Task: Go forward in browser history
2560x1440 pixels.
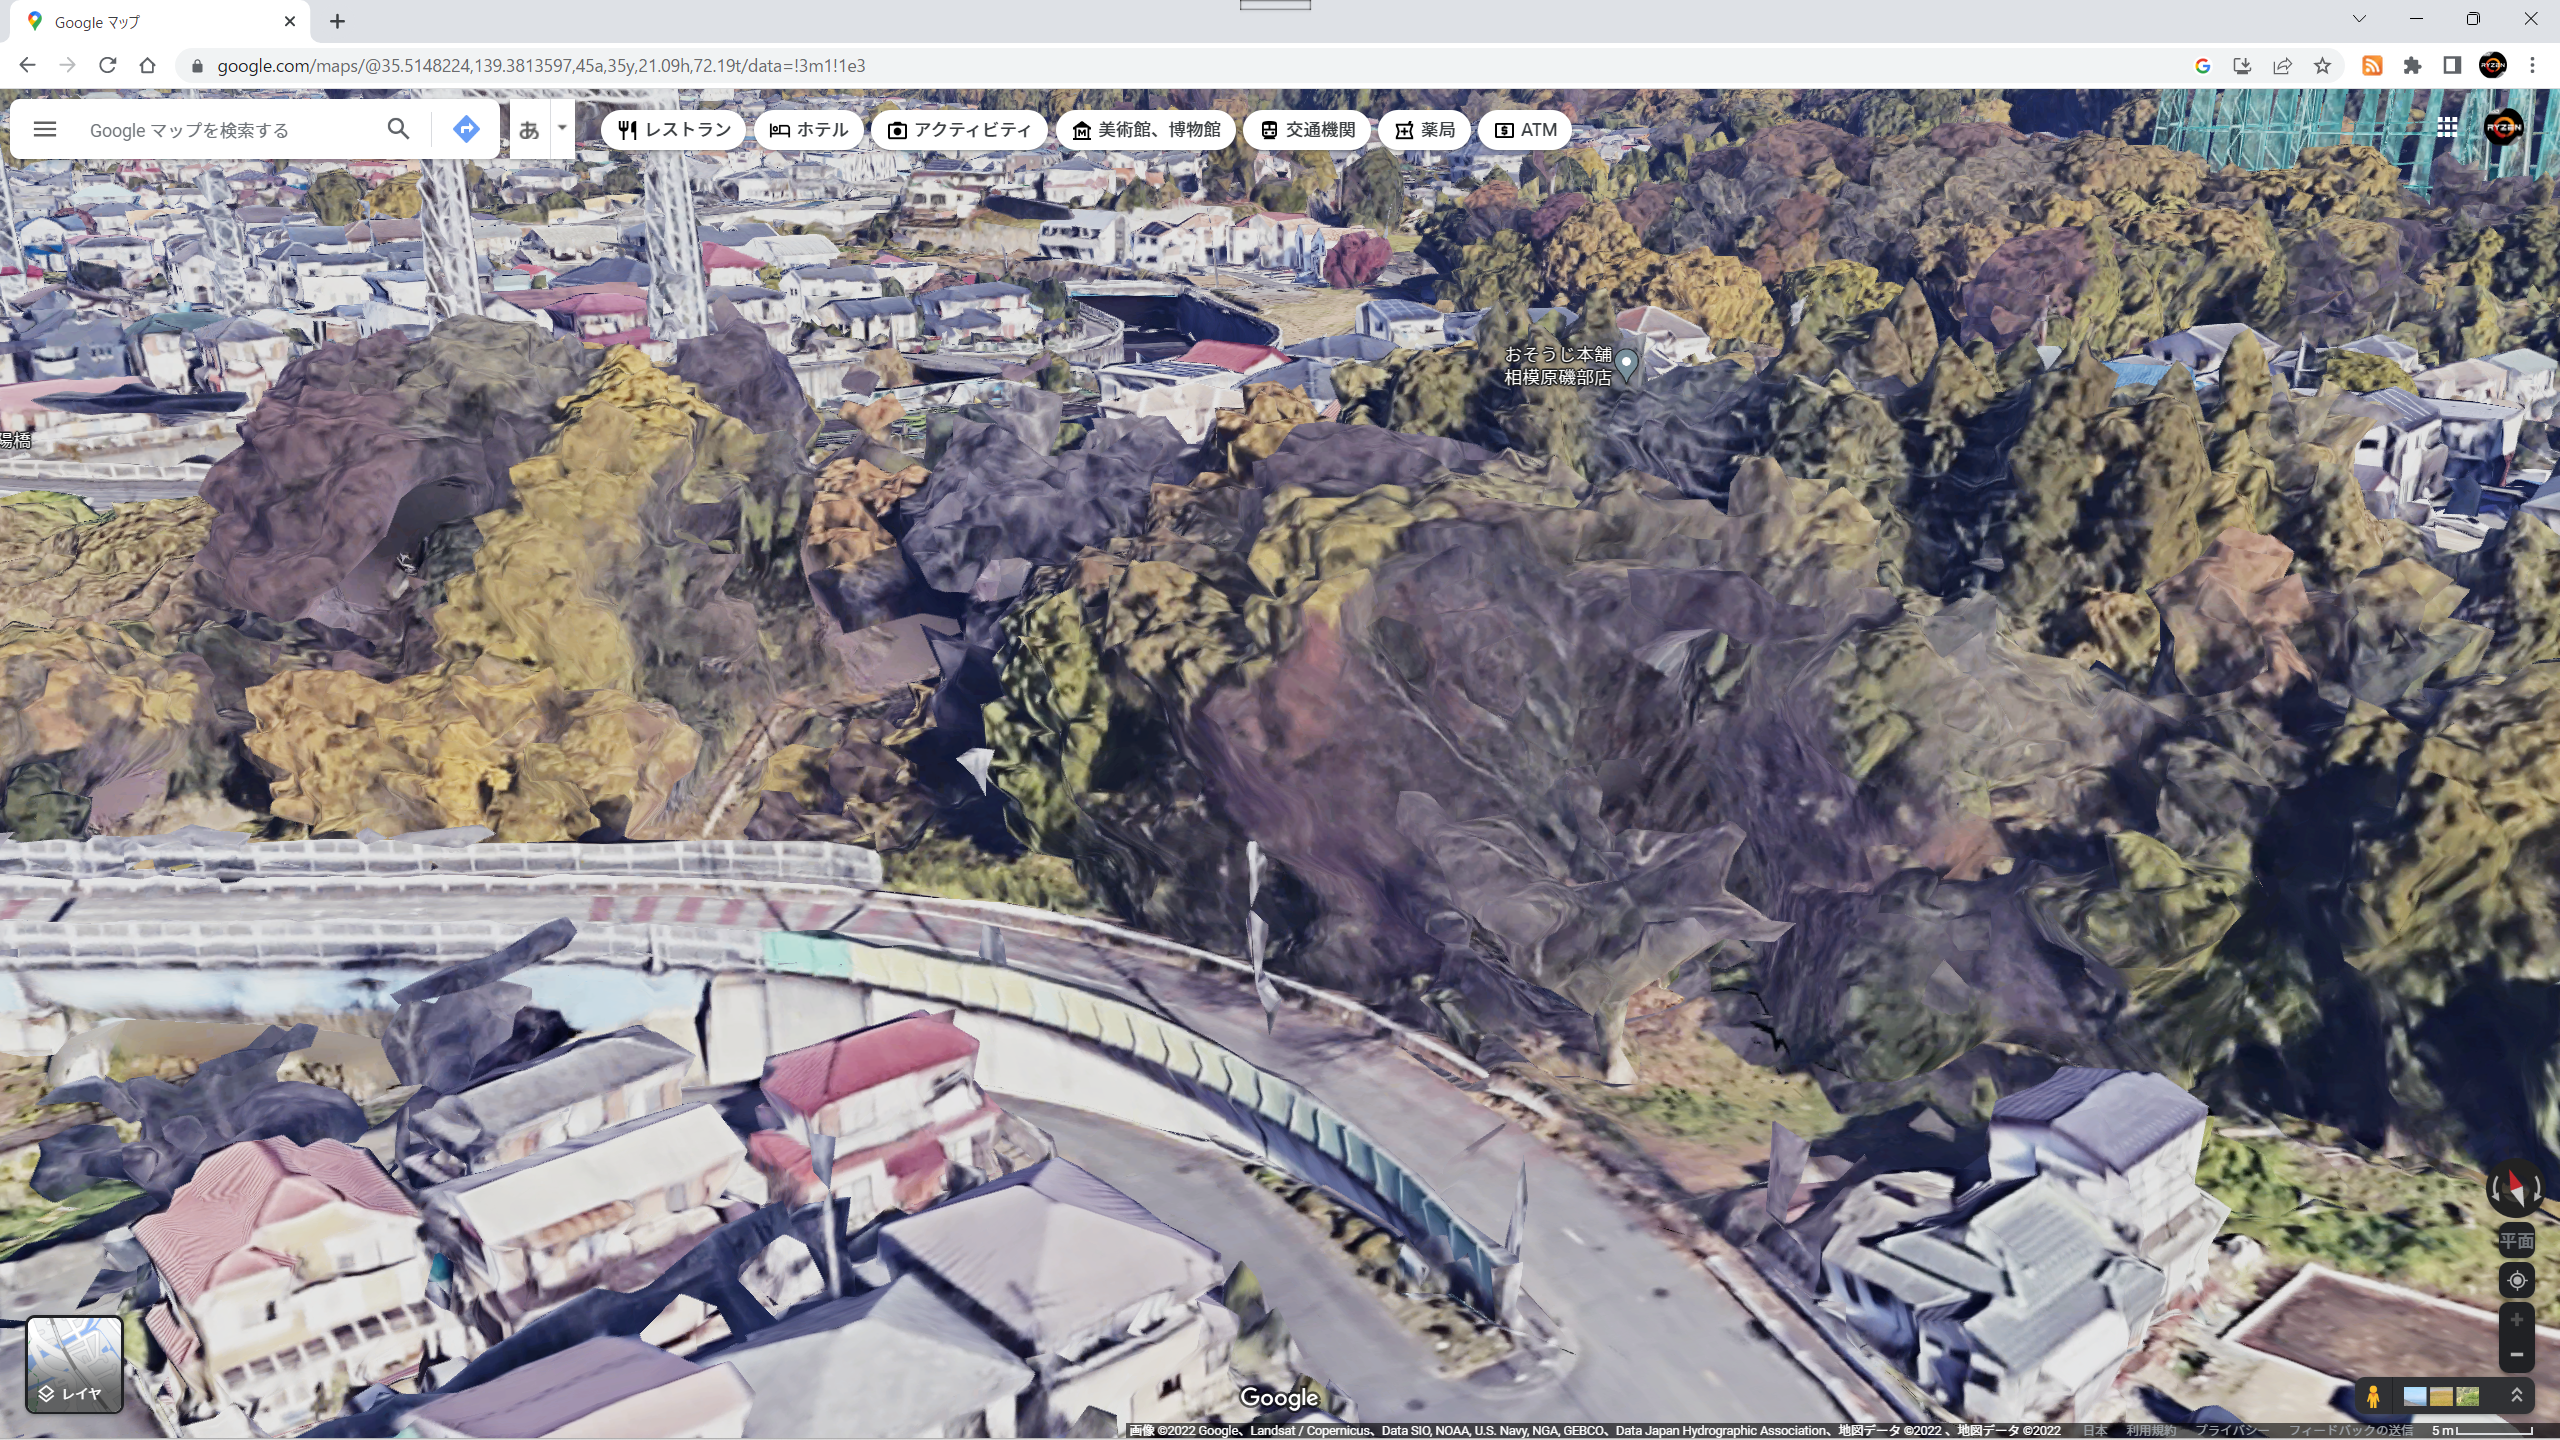Action: [67, 65]
